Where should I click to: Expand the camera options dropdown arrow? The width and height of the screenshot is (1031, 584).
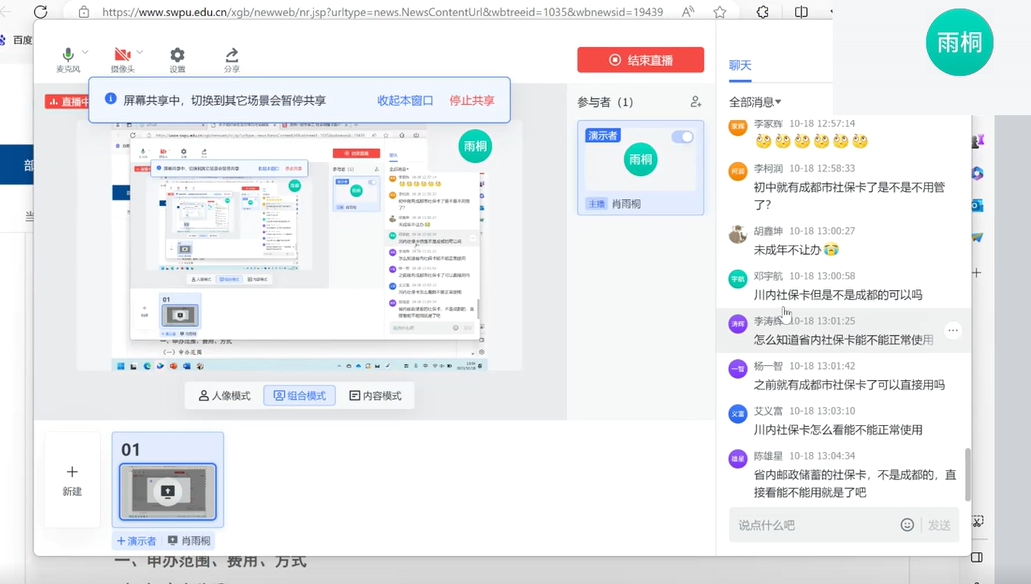[x=140, y=52]
